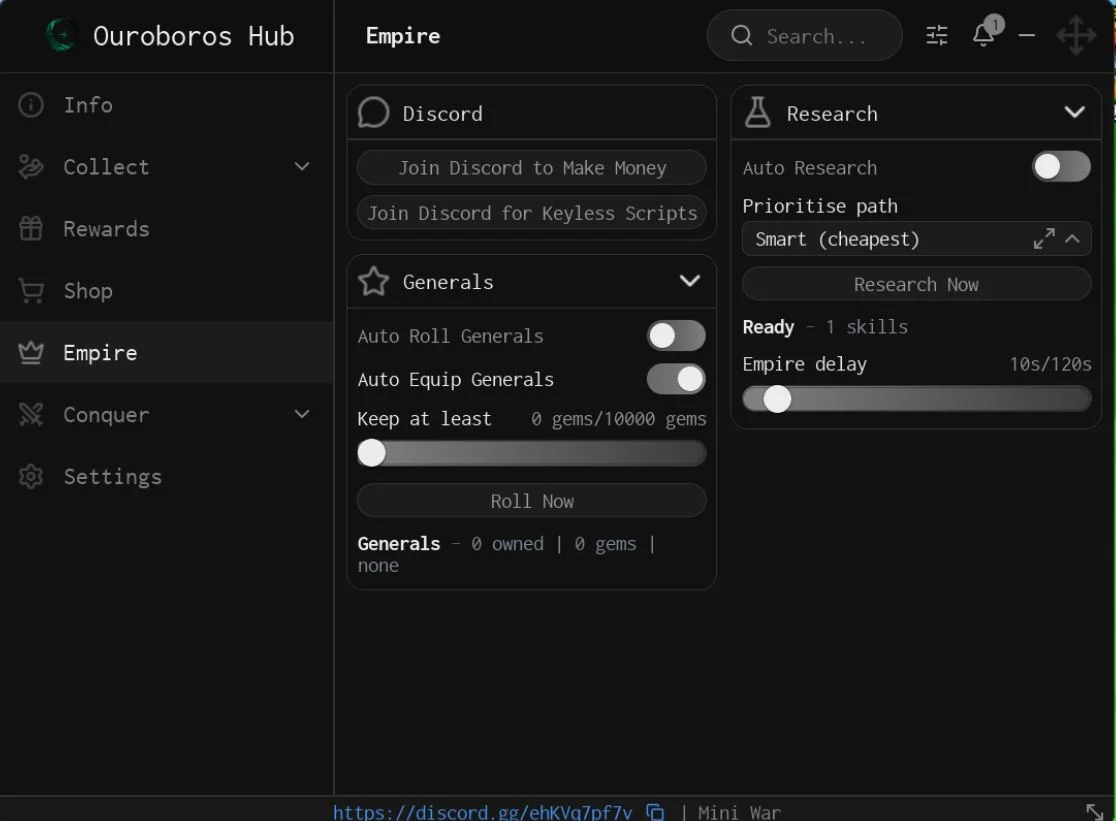
Task: Click the resize corner arrow icon
Action: pos(1095,811)
